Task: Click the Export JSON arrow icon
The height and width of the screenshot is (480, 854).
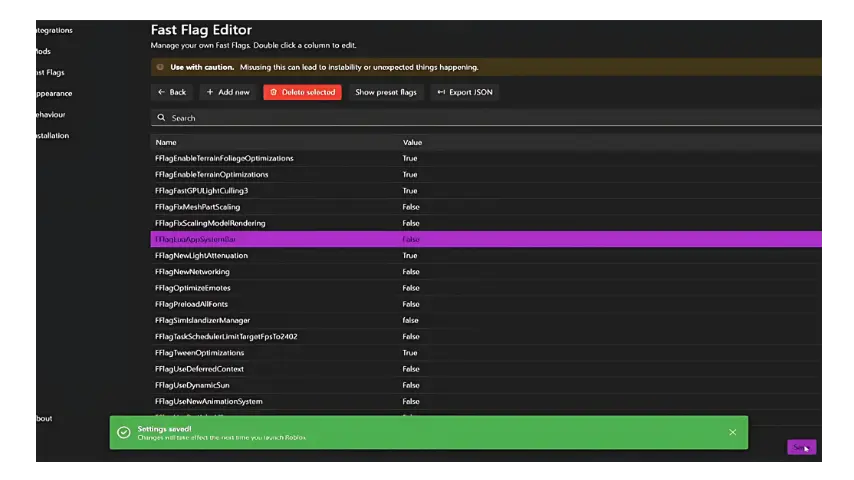Action: (441, 92)
